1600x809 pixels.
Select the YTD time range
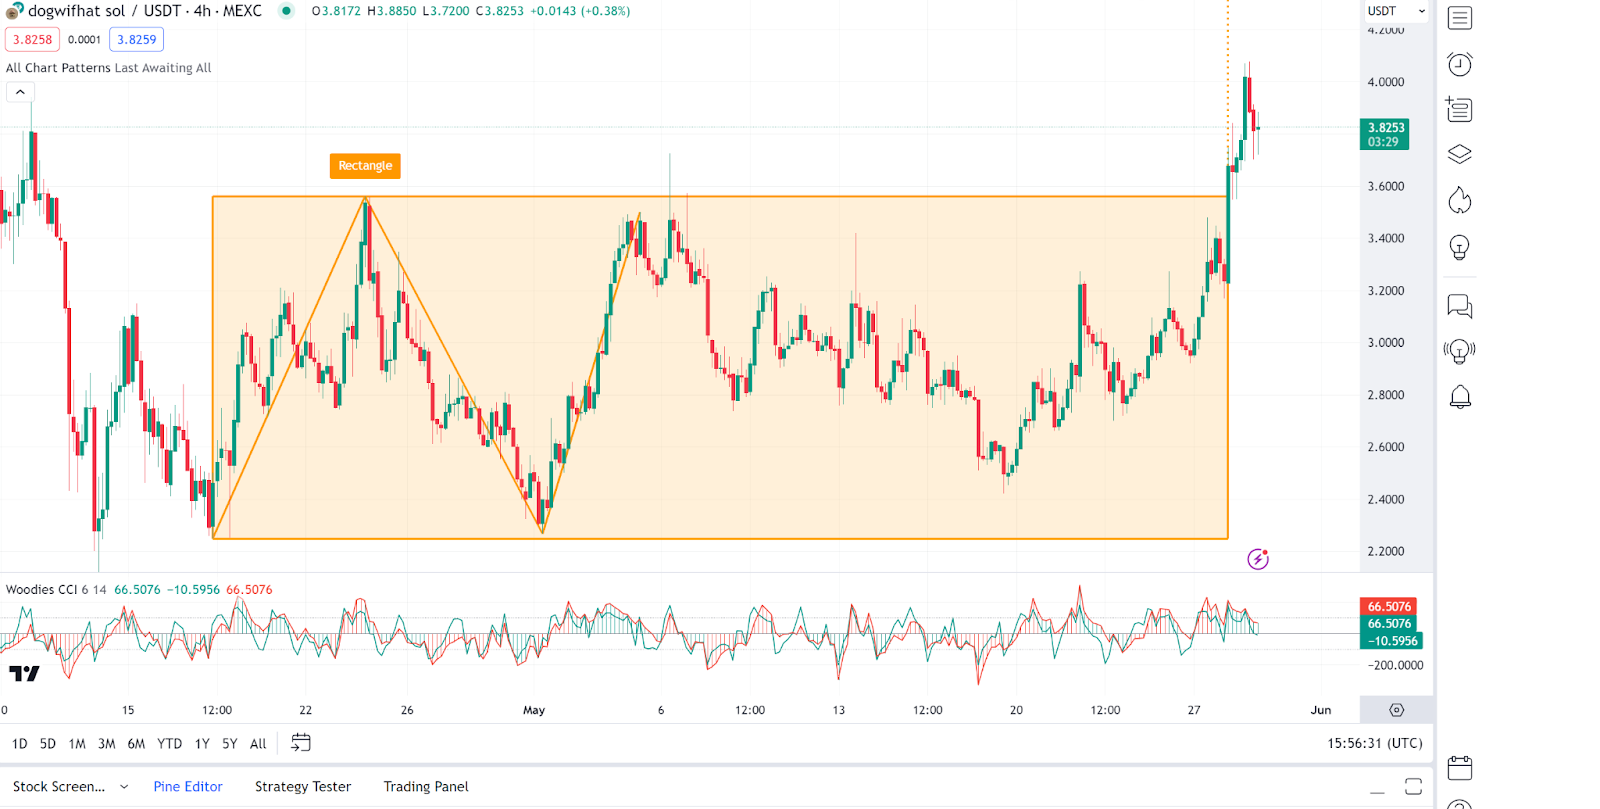170,743
